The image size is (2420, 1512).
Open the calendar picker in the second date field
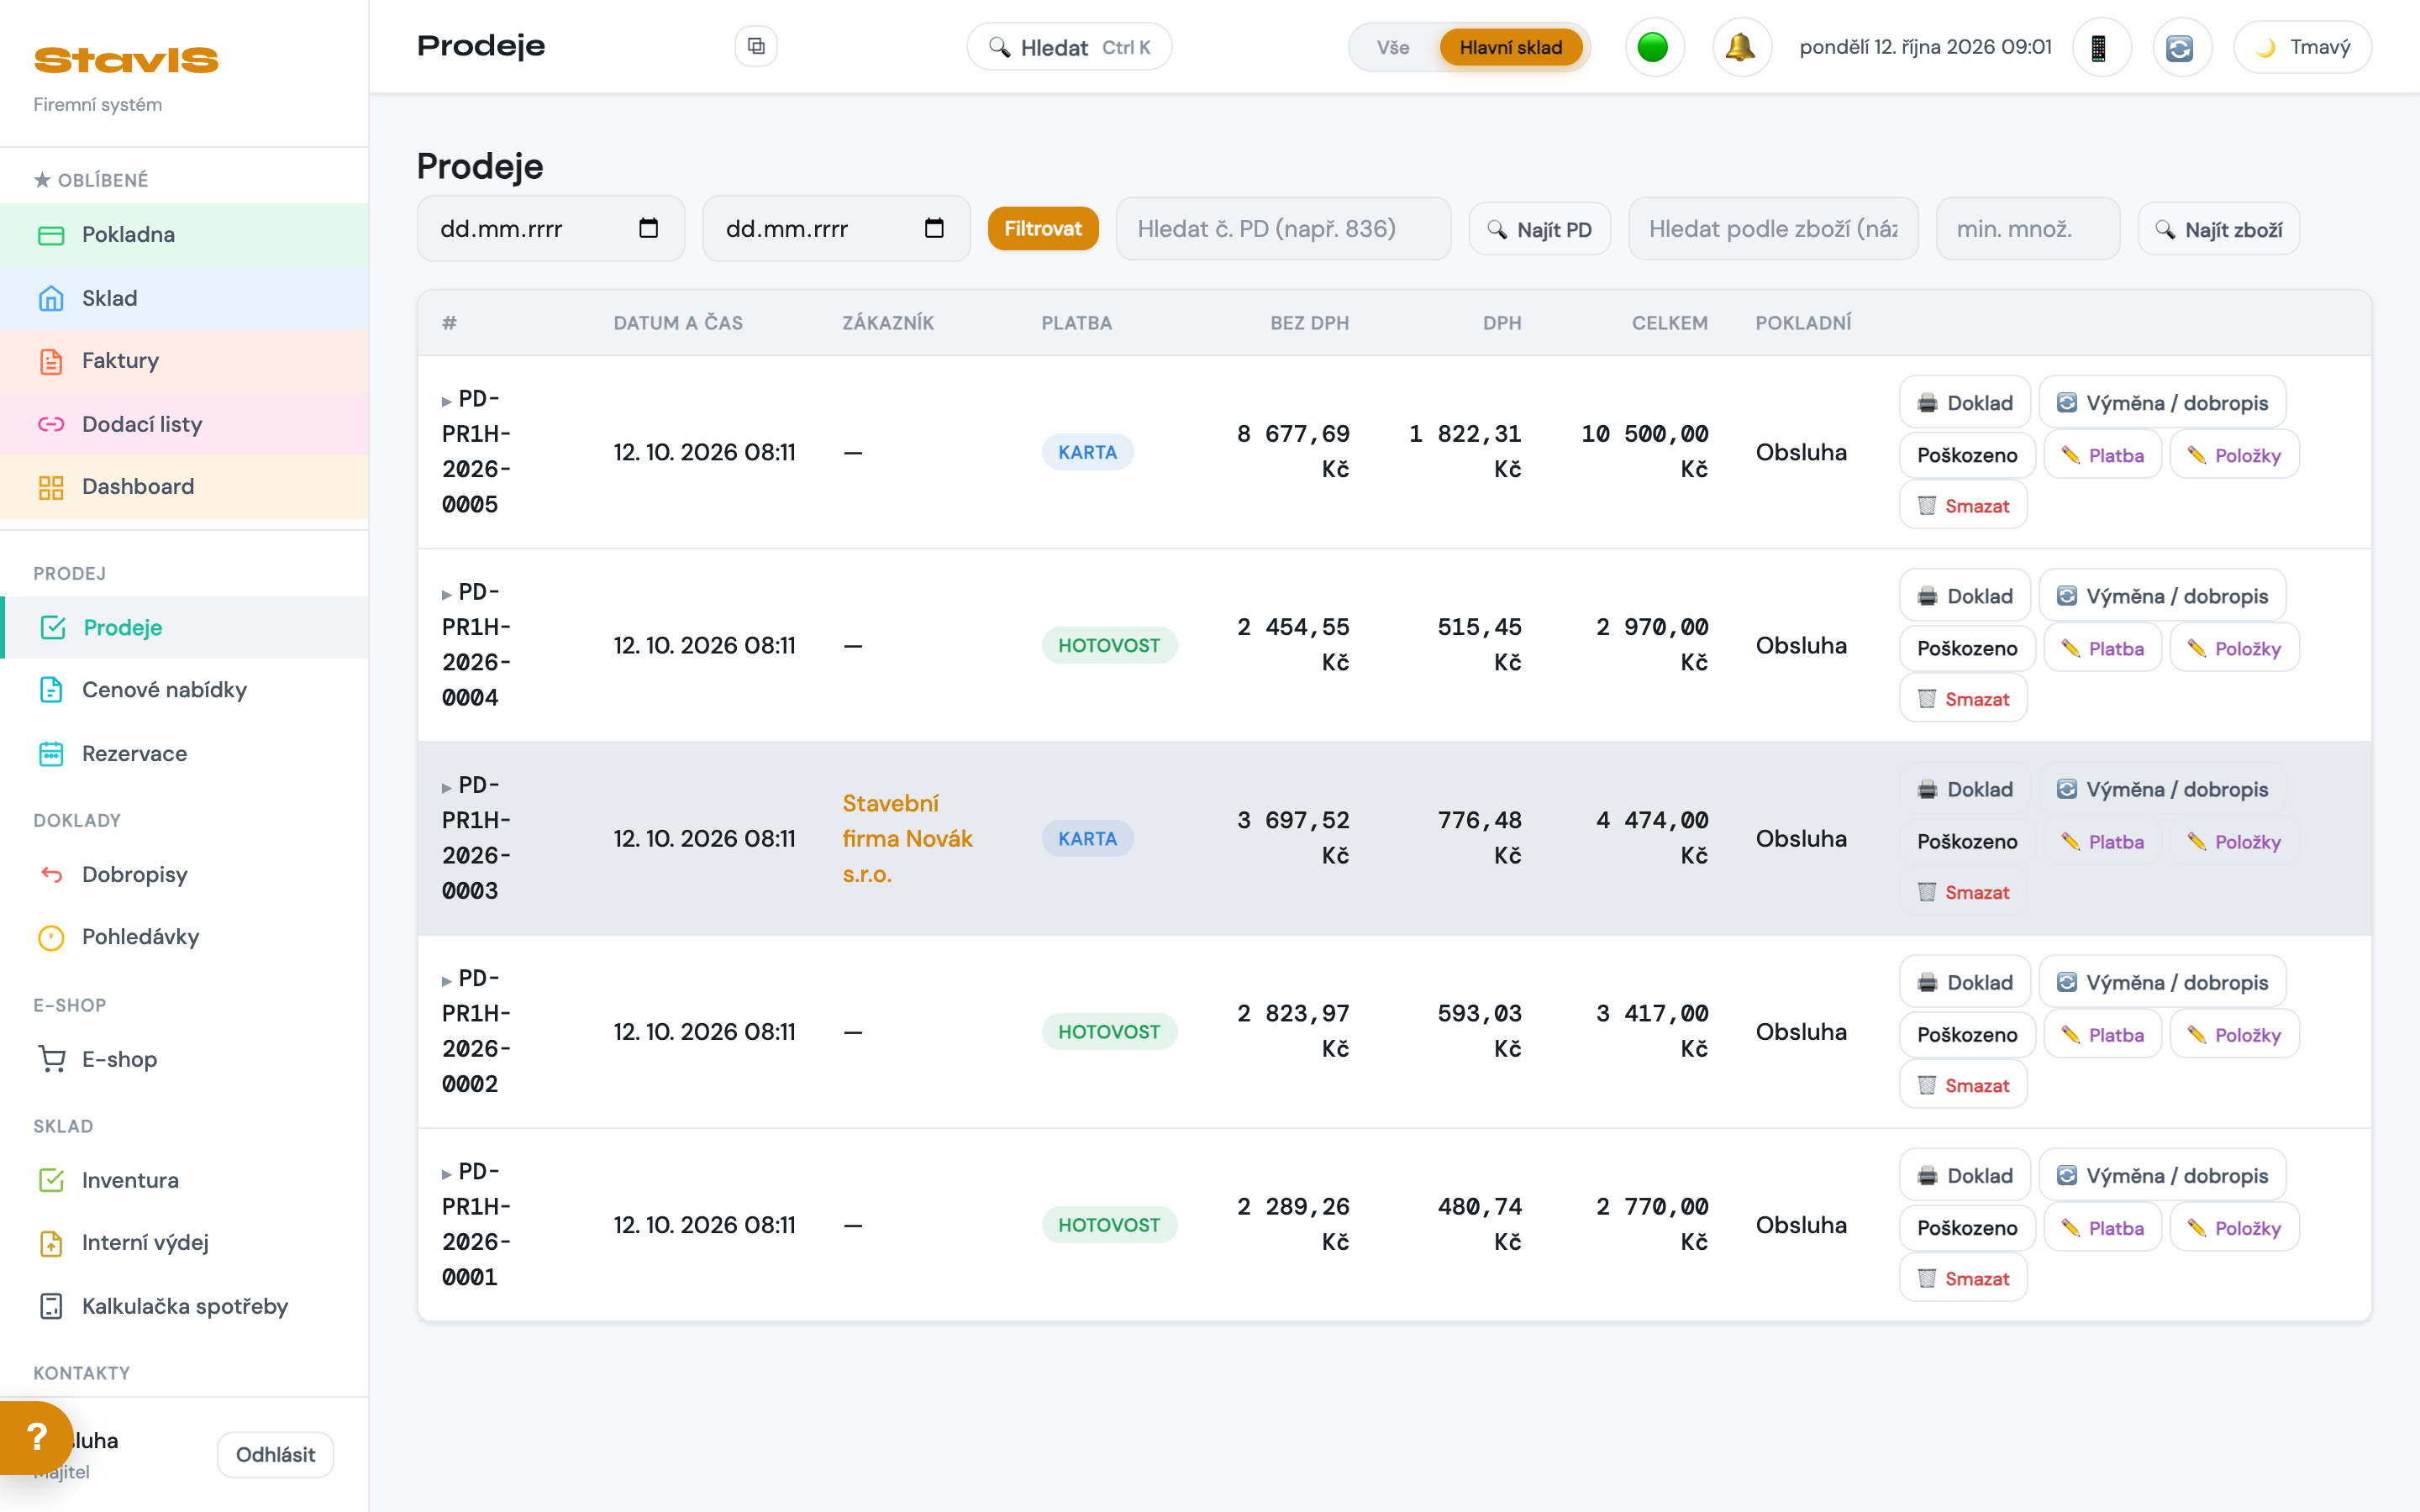pyautogui.click(x=934, y=228)
